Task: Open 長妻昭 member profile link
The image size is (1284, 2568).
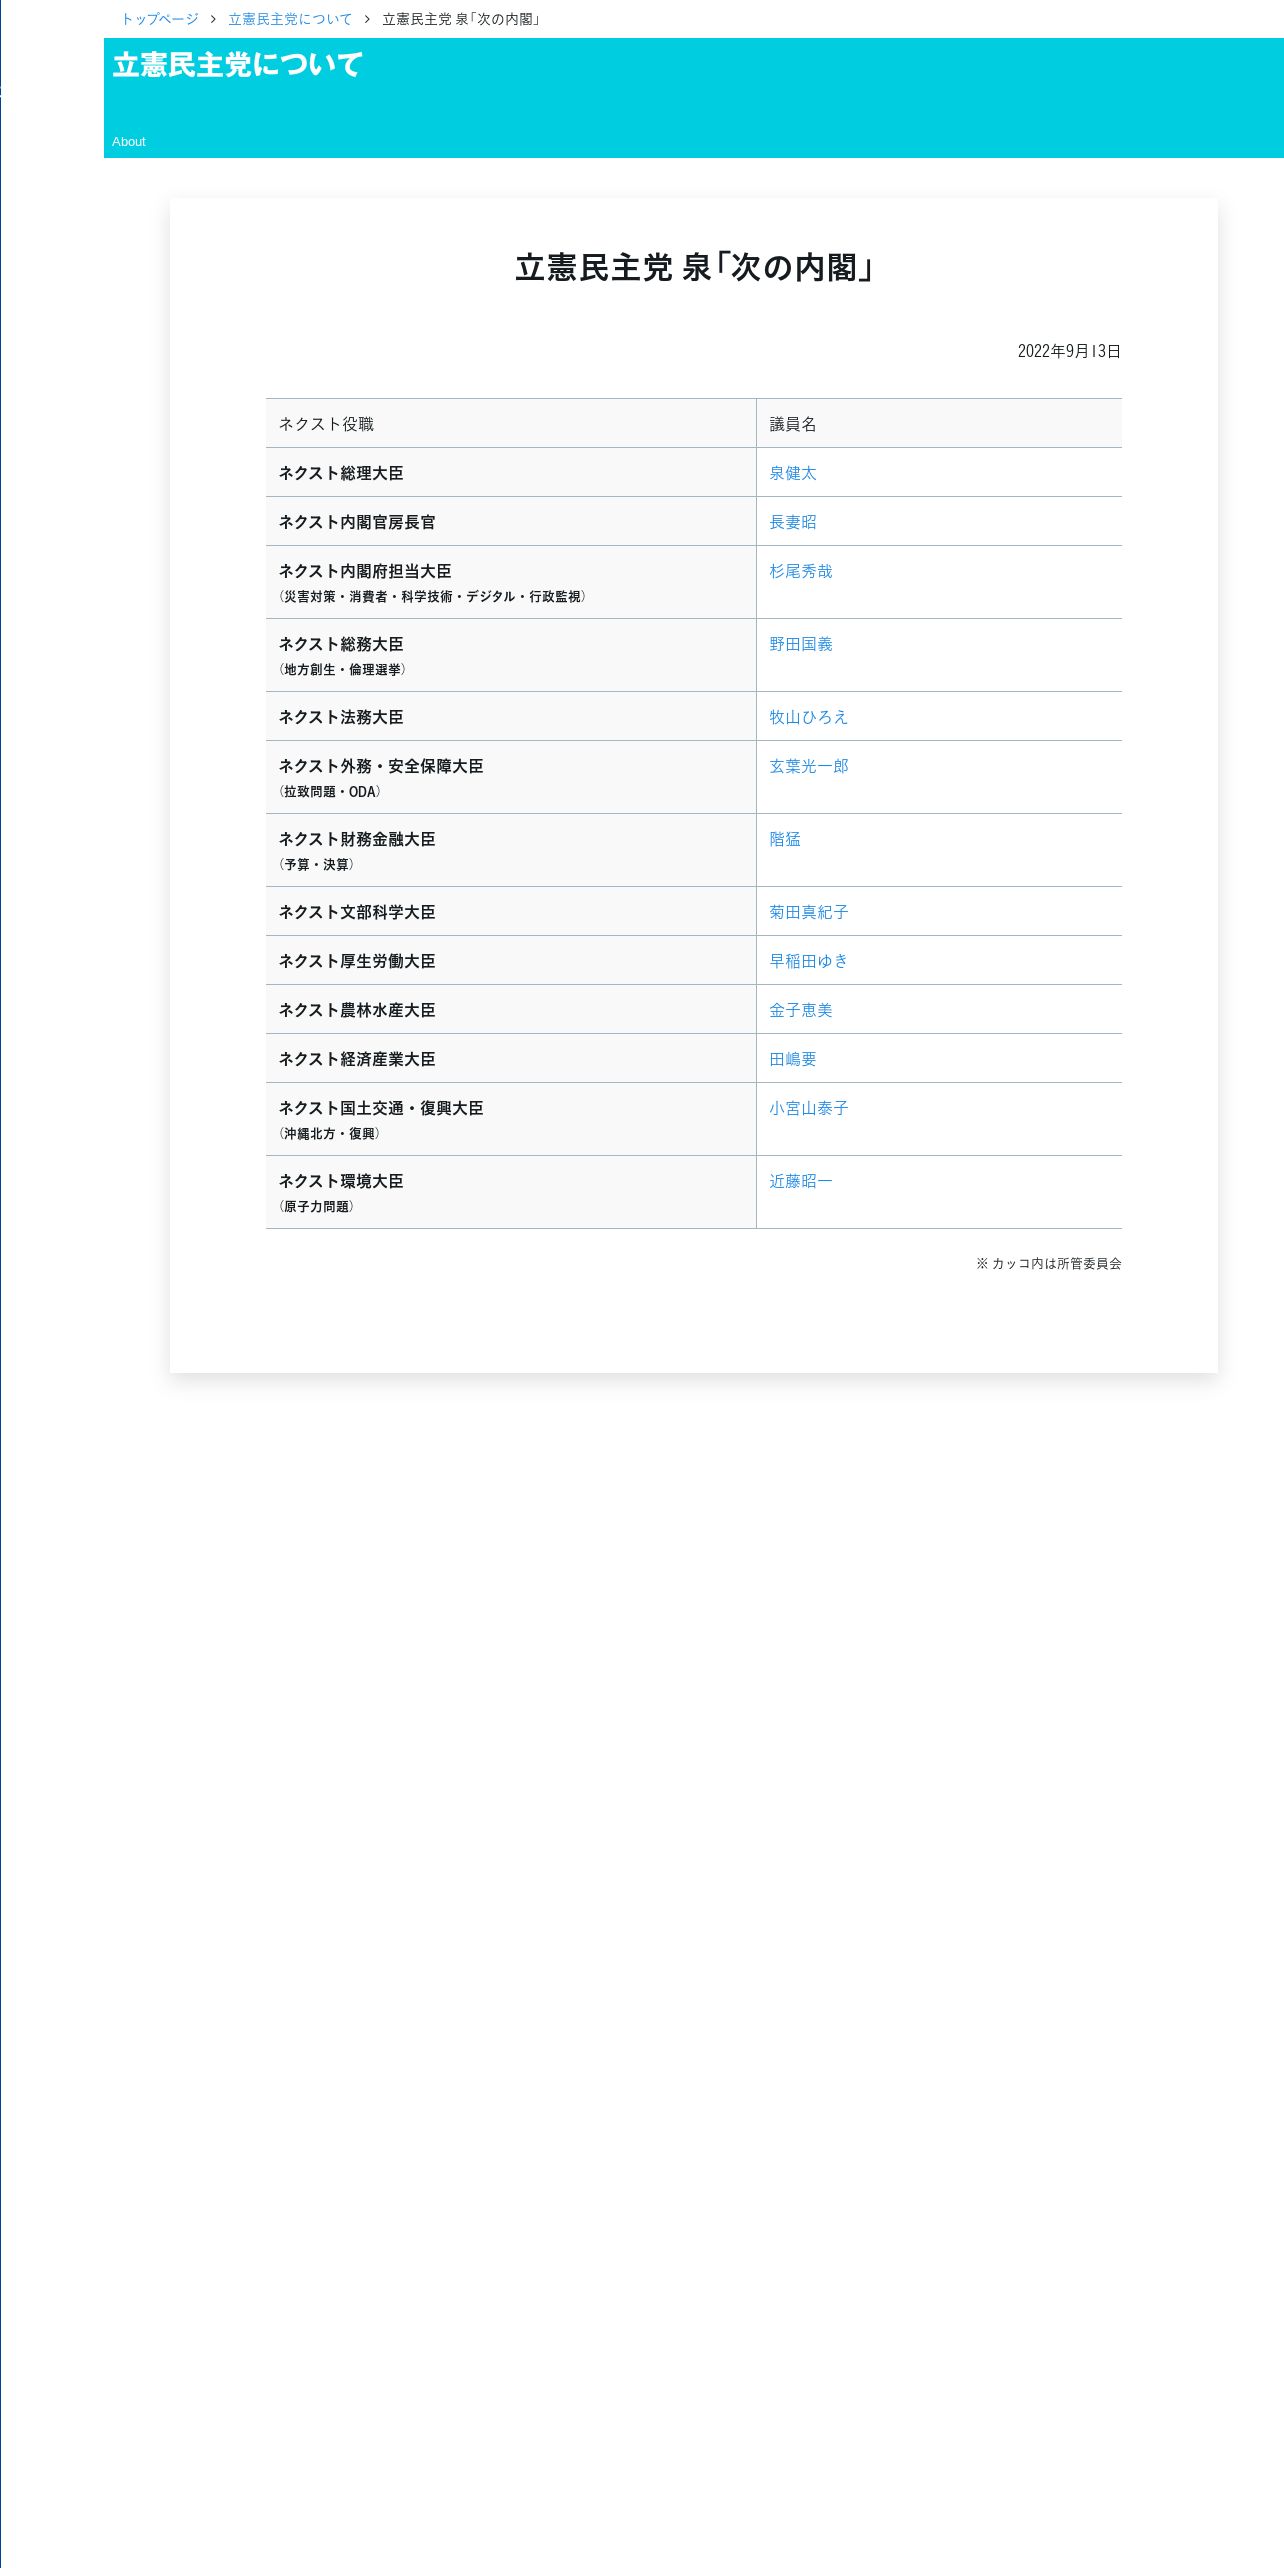Action: click(793, 522)
